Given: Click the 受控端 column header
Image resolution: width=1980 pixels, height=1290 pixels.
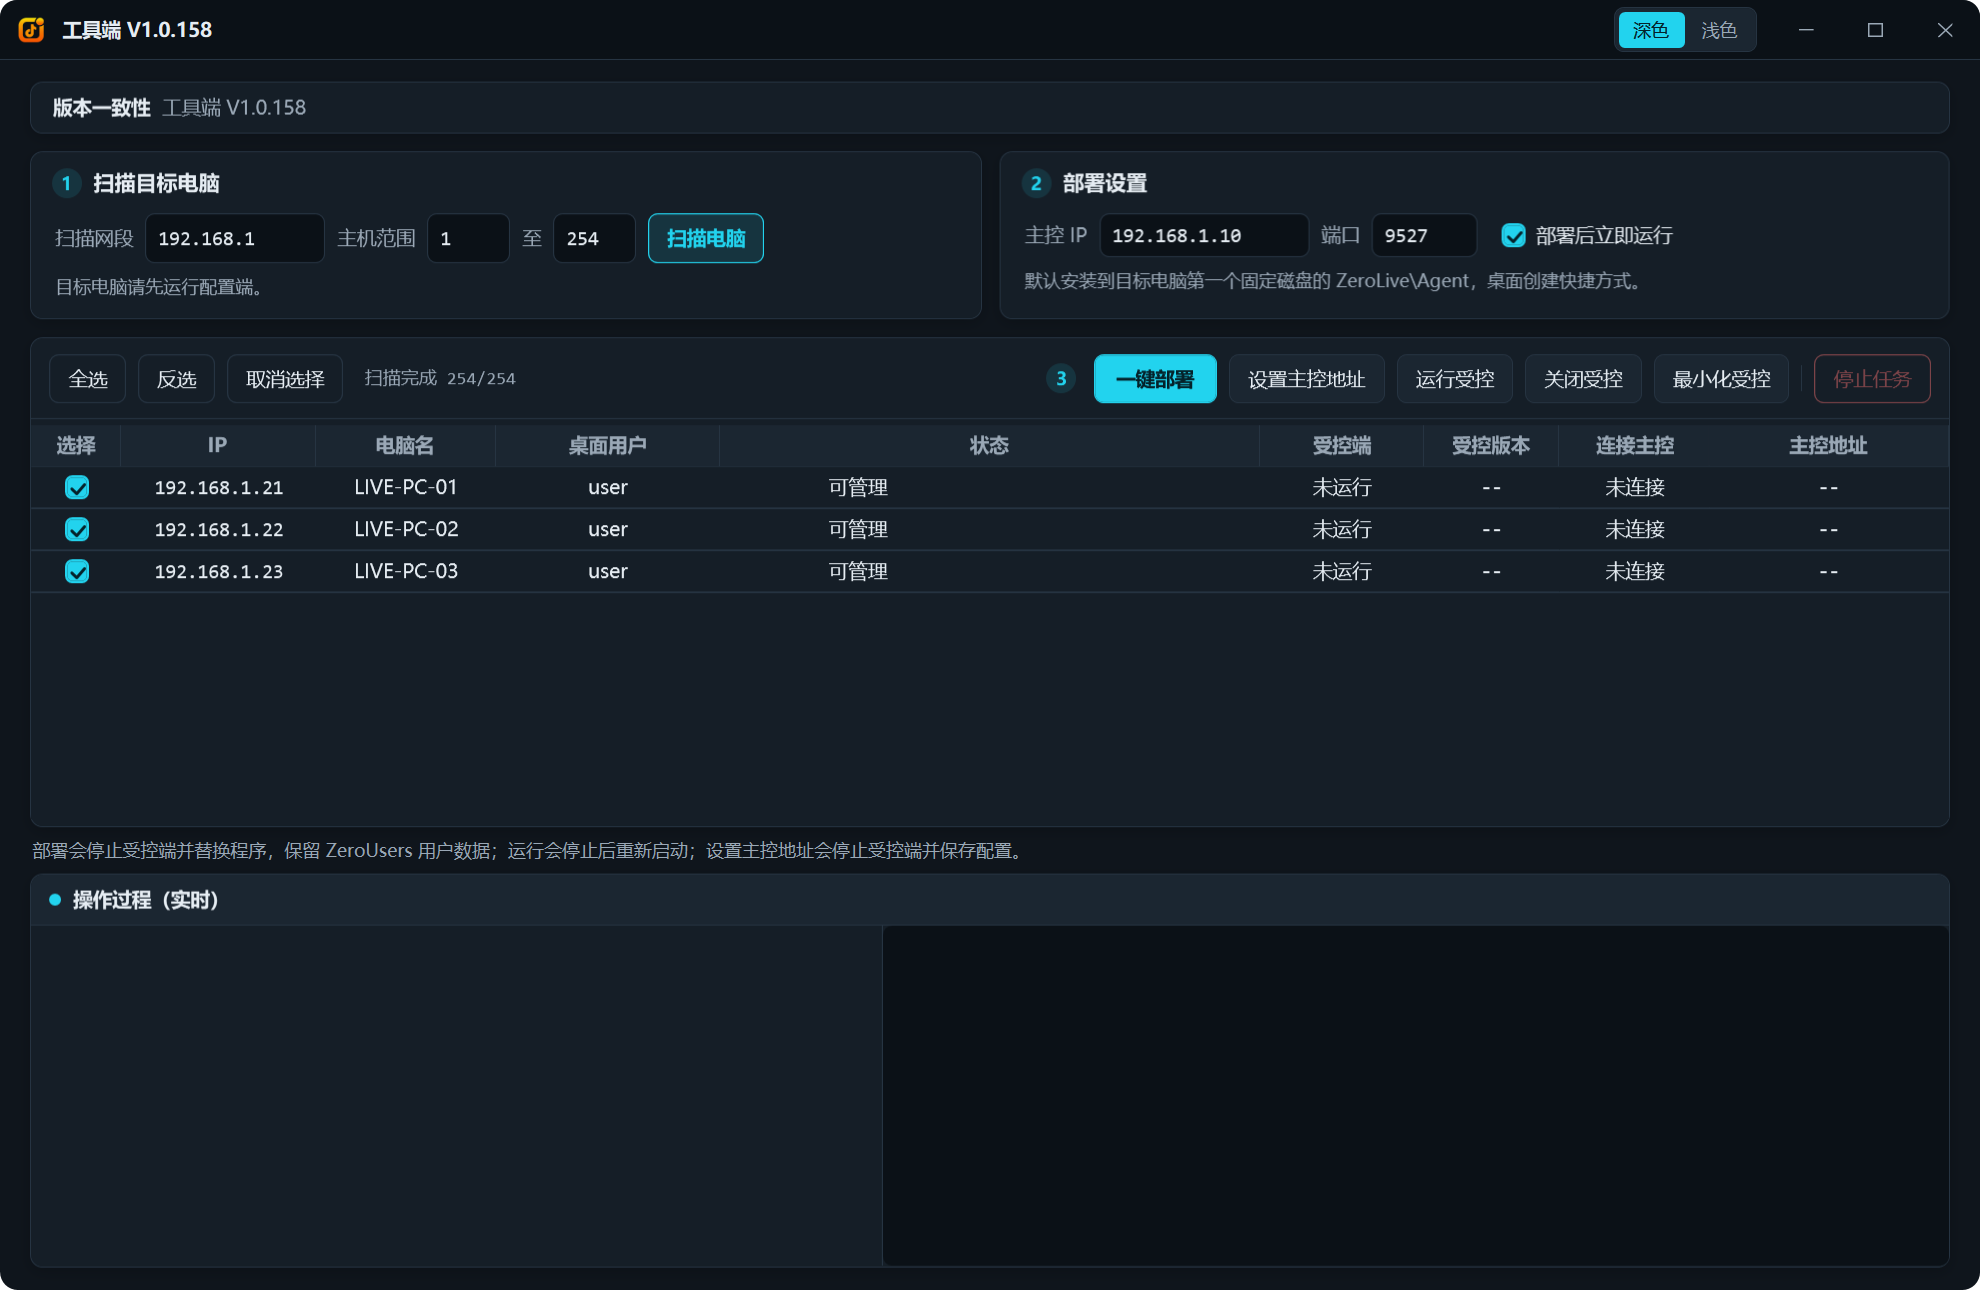Looking at the screenshot, I should point(1342,445).
